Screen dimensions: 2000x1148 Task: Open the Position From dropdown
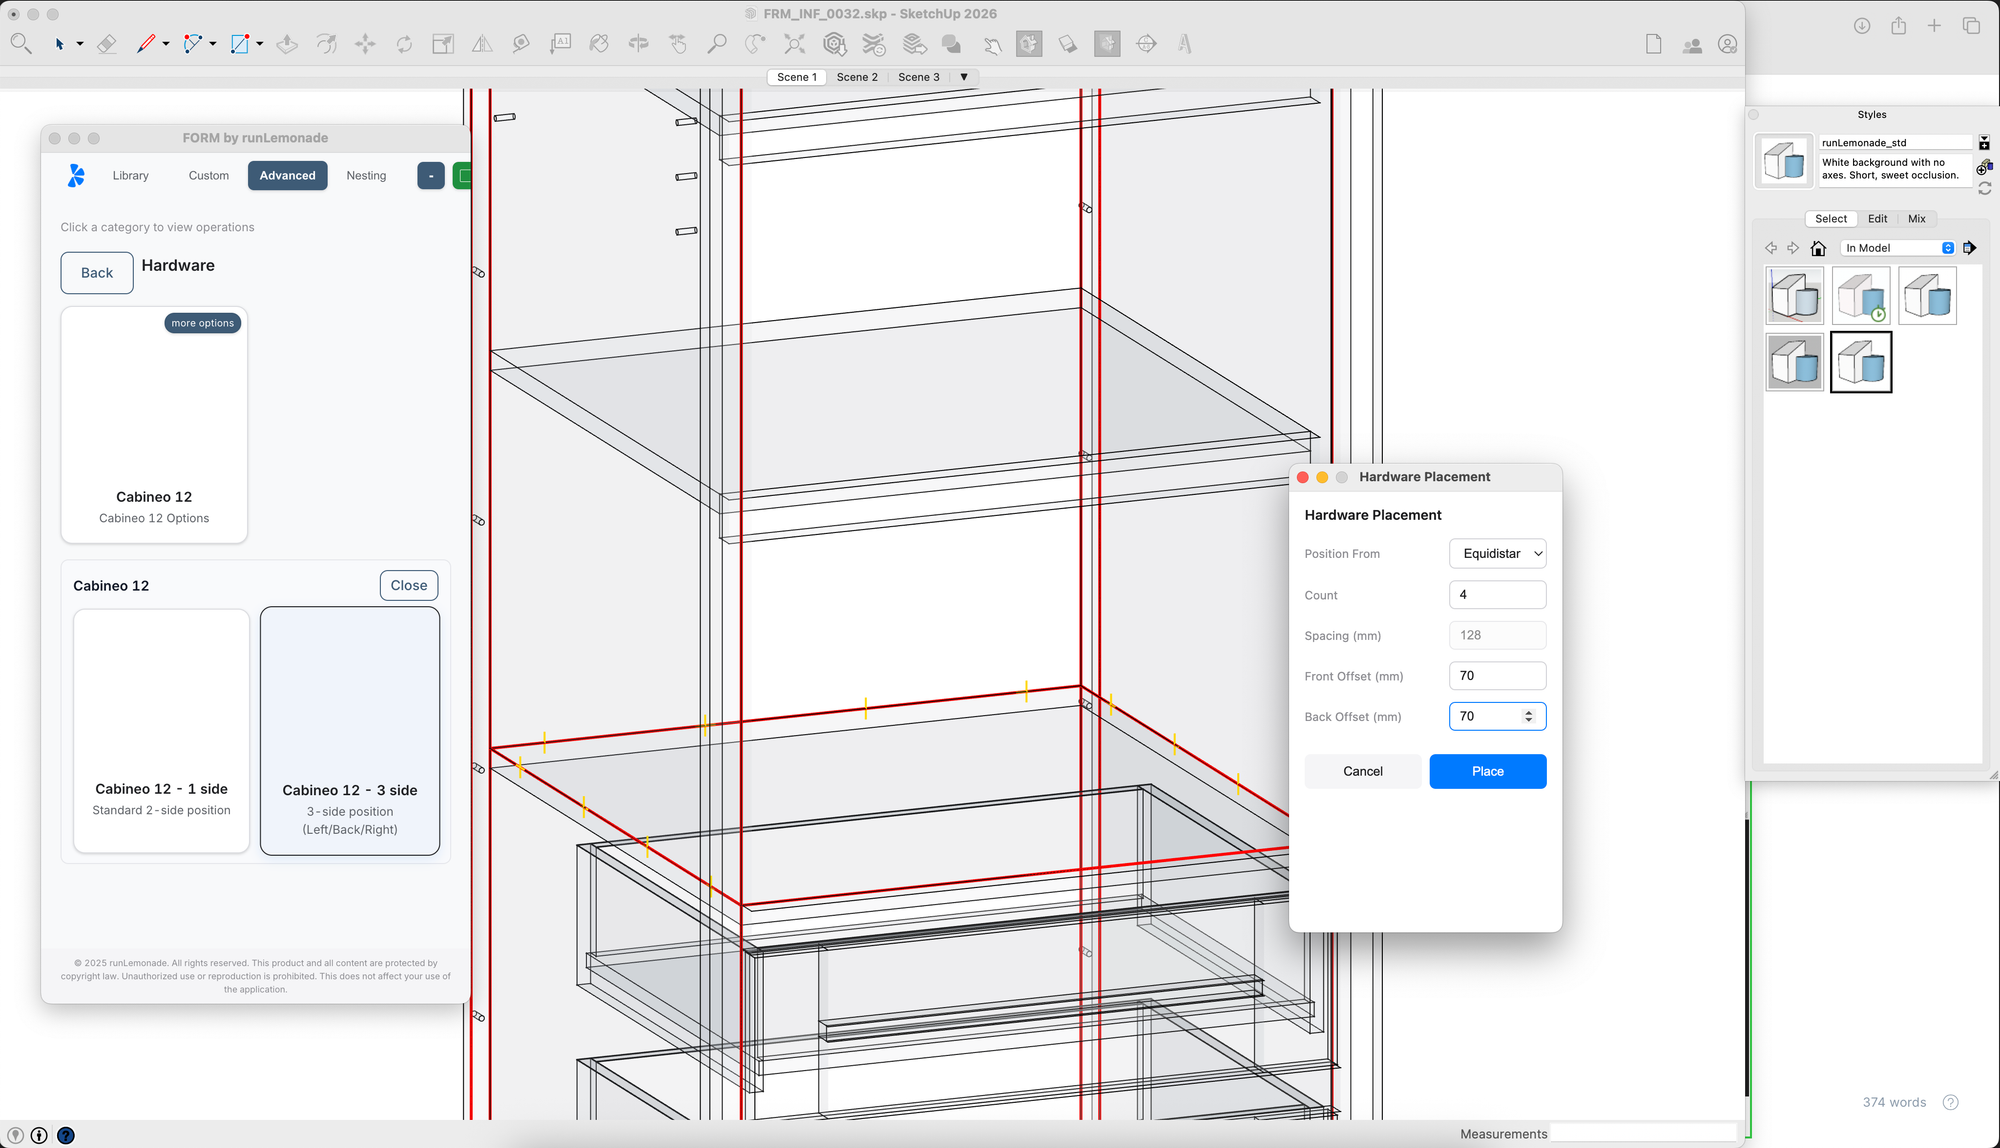[1497, 554]
